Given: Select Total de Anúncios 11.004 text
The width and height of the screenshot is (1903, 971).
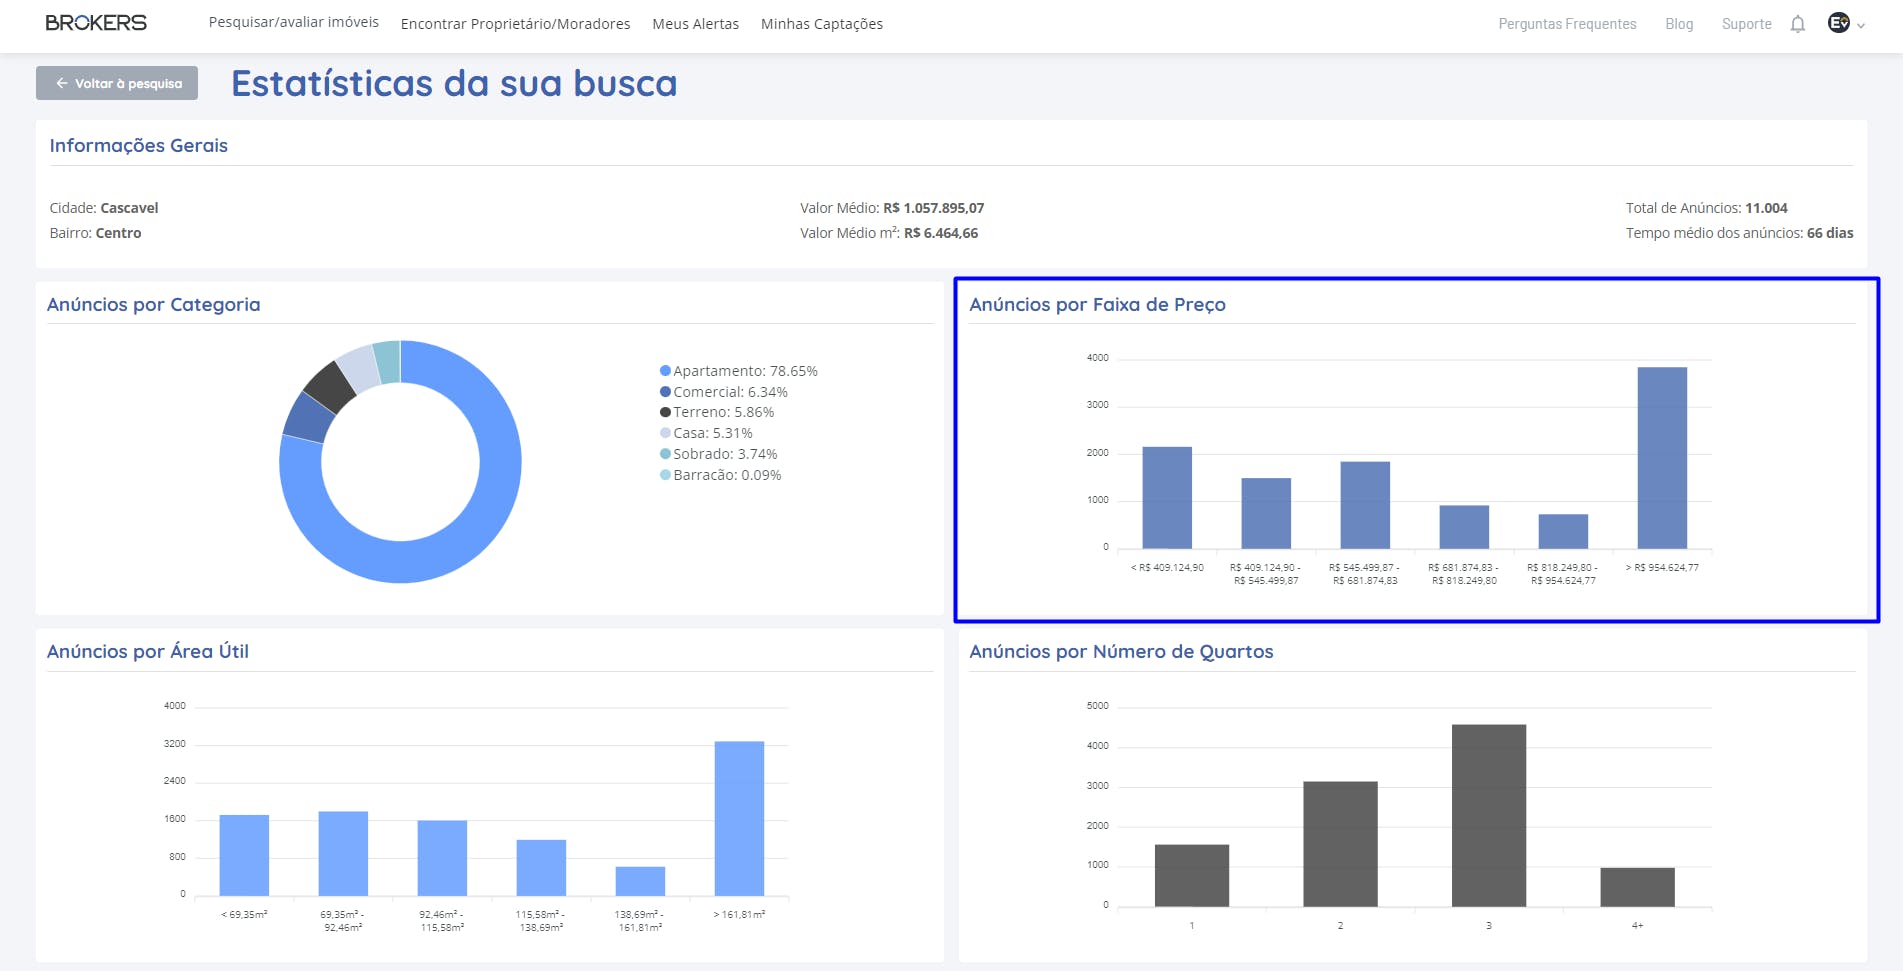Looking at the screenshot, I should 1706,208.
